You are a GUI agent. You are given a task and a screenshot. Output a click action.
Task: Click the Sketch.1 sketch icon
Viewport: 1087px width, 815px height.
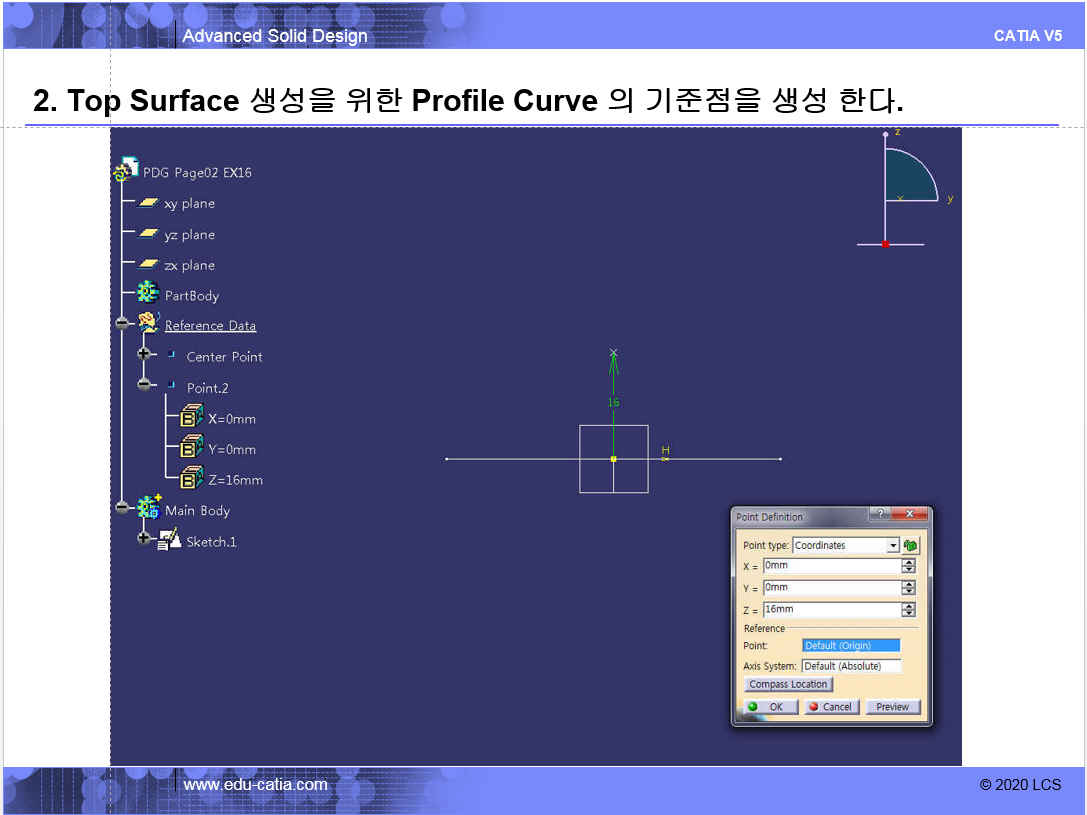tap(169, 539)
